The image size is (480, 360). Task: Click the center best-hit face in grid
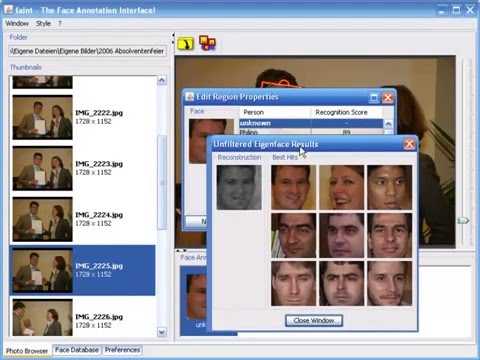[x=341, y=235]
